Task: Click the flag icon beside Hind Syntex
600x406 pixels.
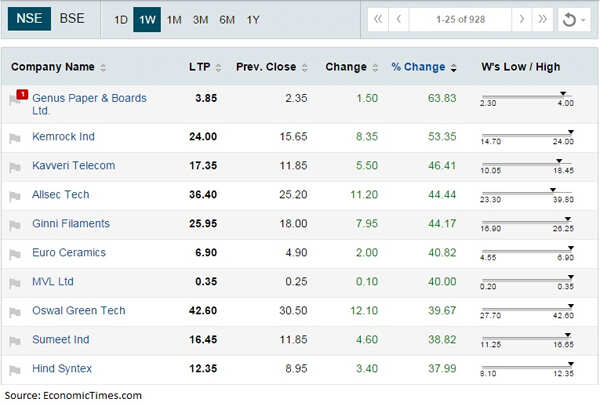Action: coord(15,370)
